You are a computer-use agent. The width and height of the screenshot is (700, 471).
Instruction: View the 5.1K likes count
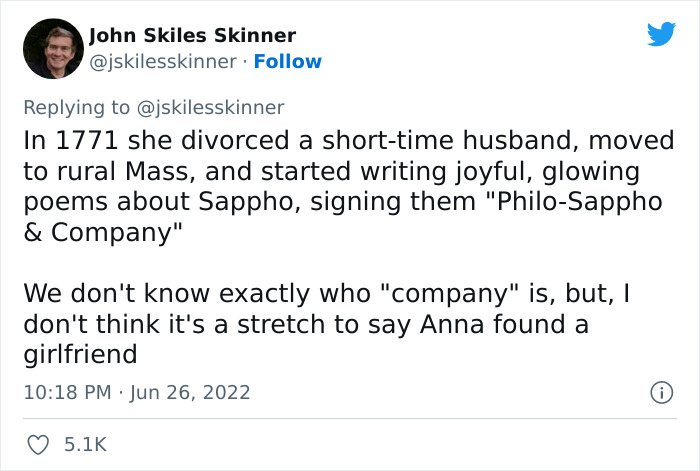[85, 443]
